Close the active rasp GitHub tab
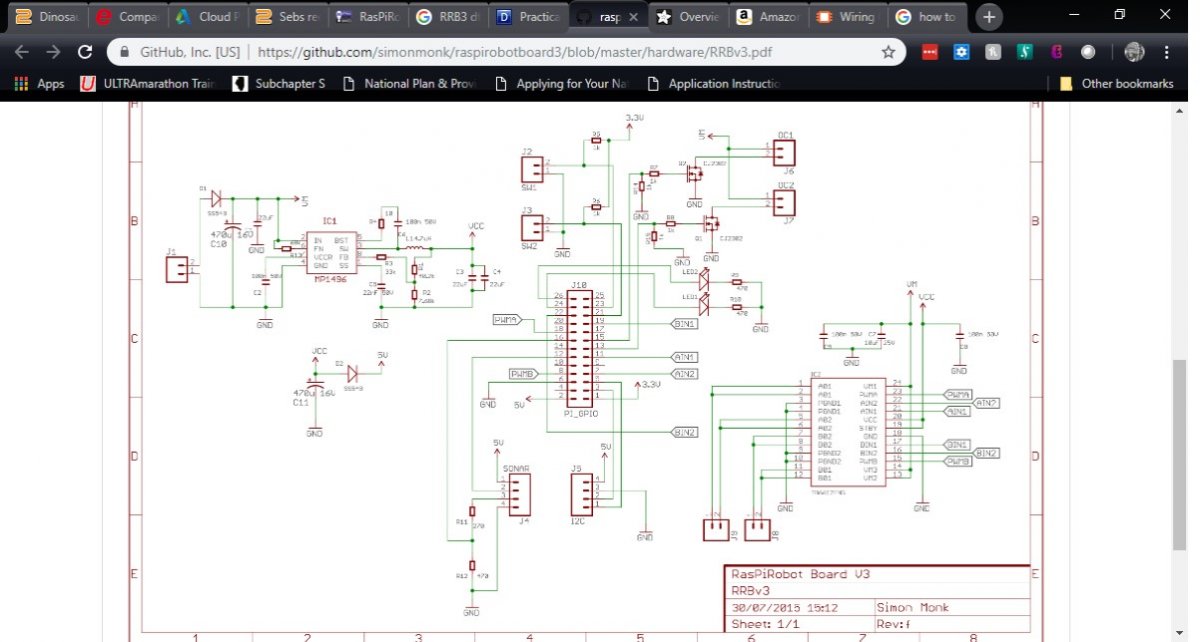The width and height of the screenshot is (1200, 642). coord(633,17)
